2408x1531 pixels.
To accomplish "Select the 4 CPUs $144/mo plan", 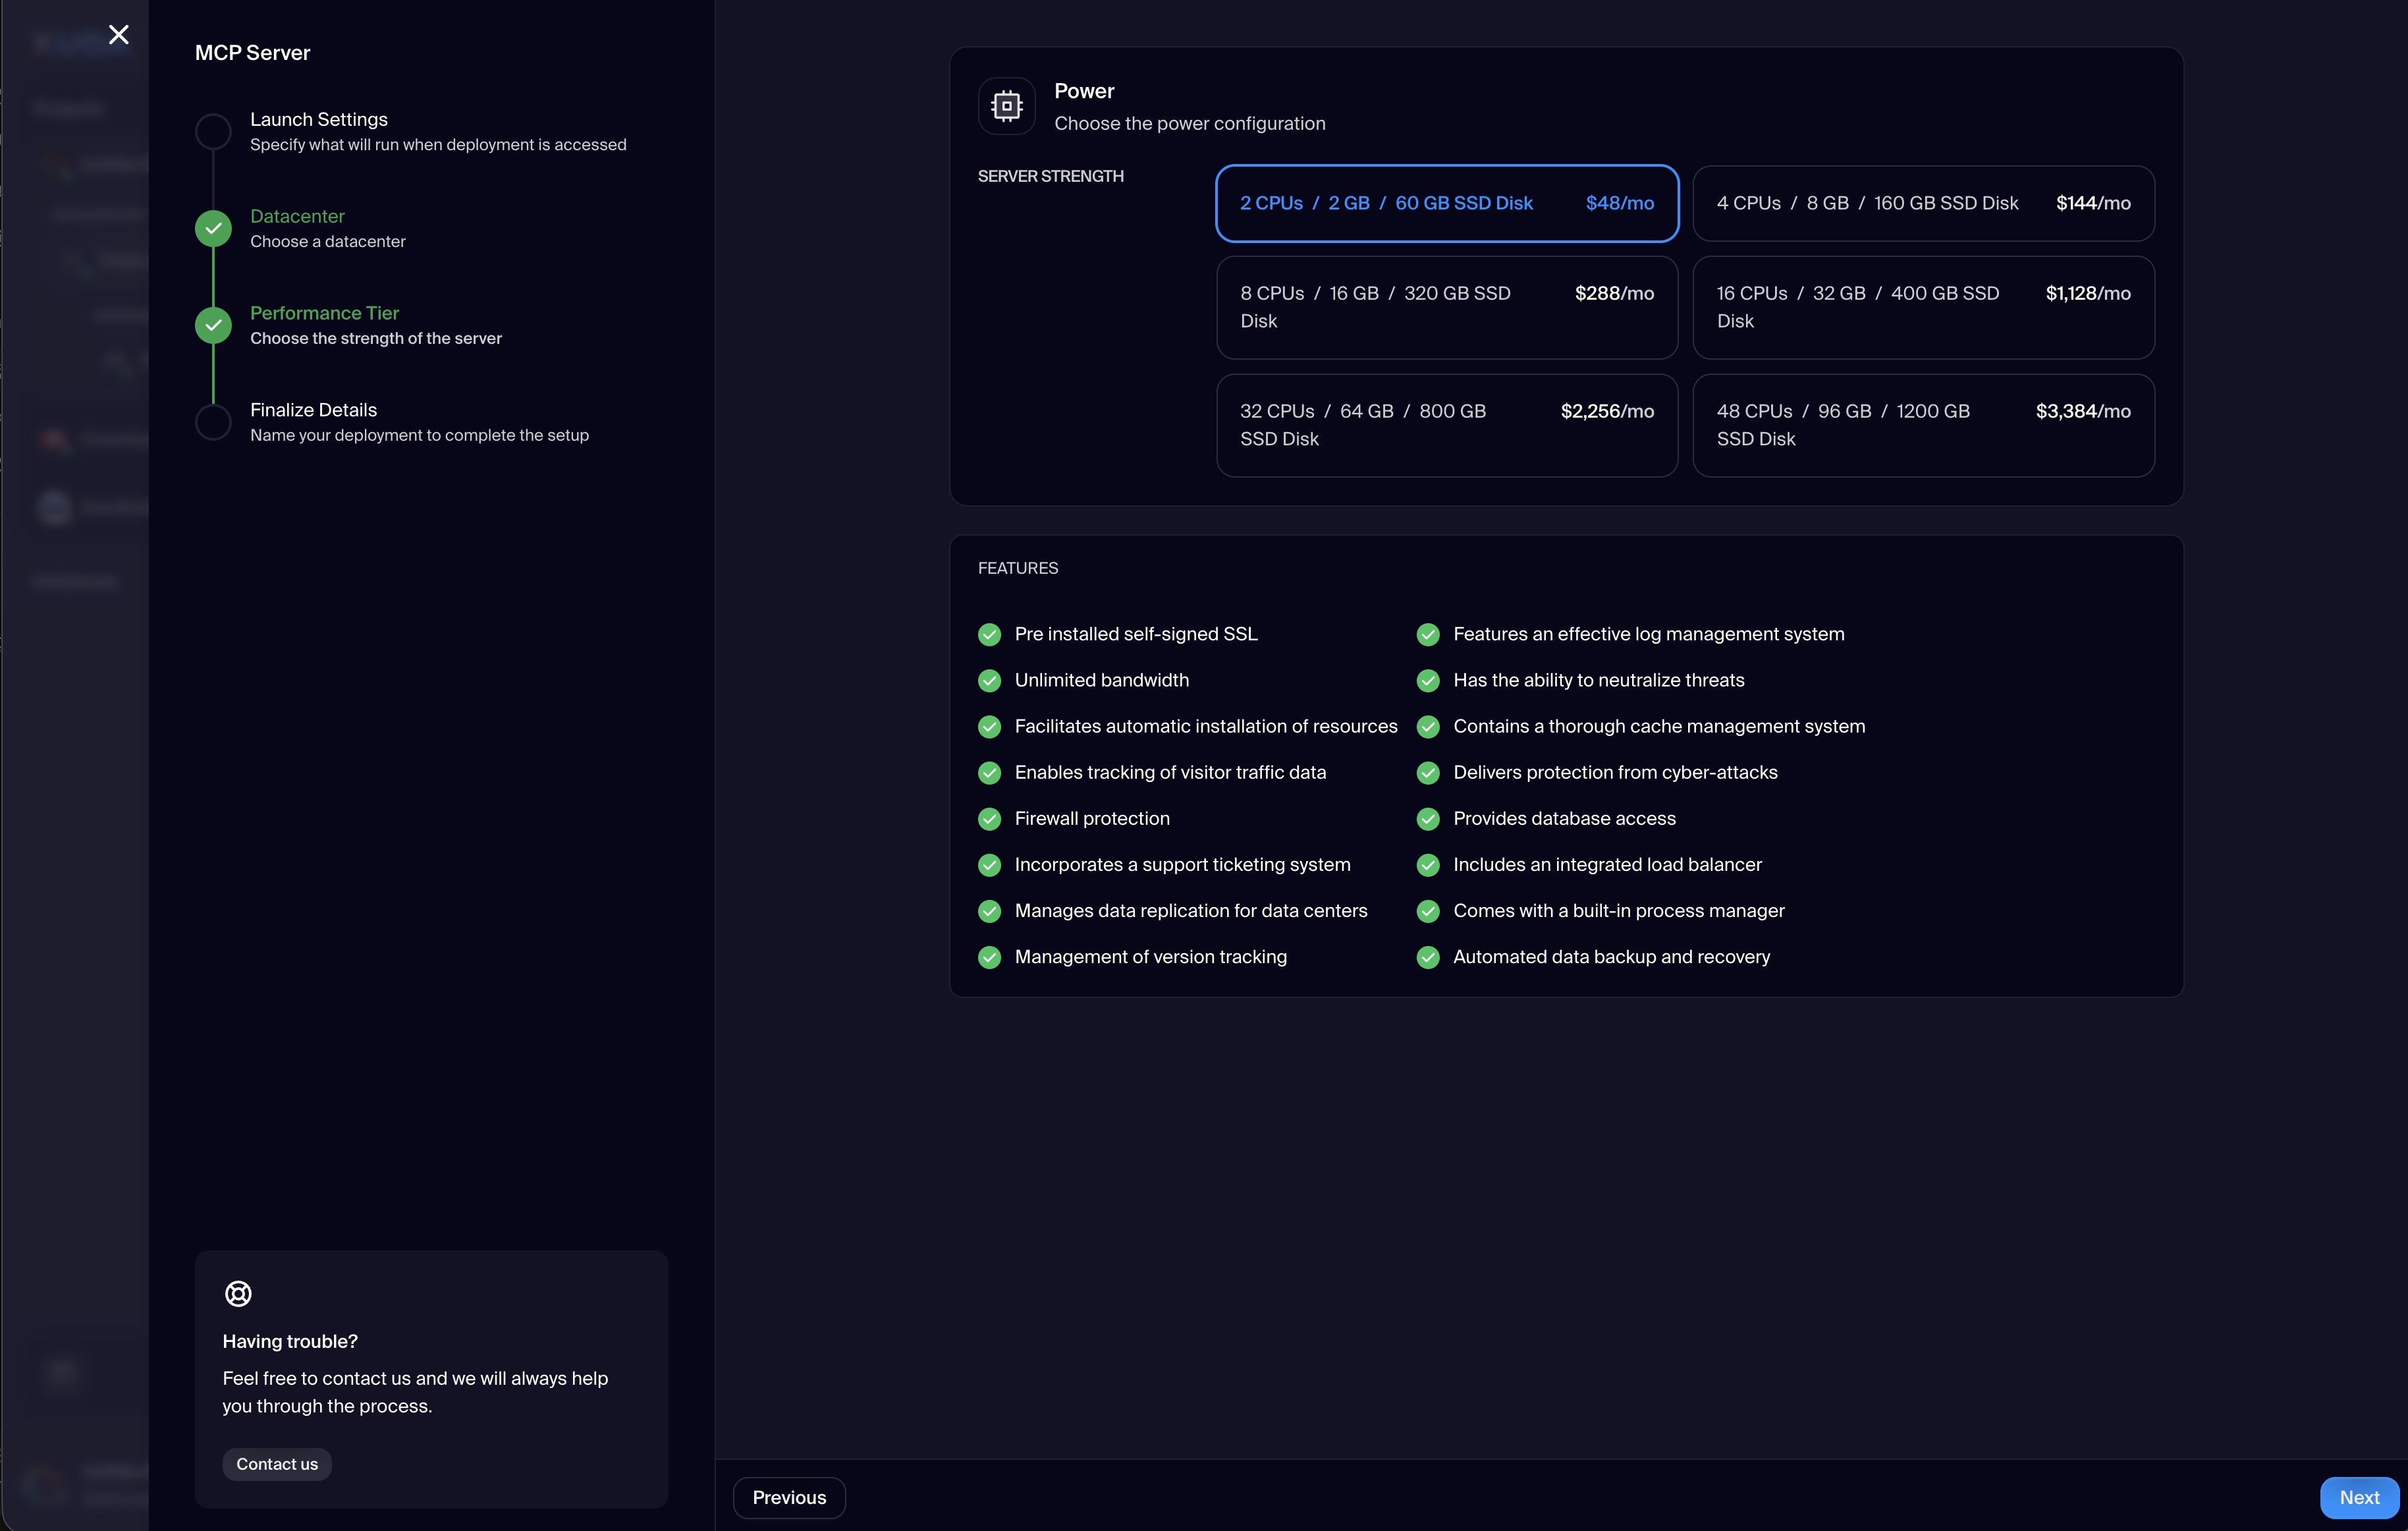I will coord(1922,203).
